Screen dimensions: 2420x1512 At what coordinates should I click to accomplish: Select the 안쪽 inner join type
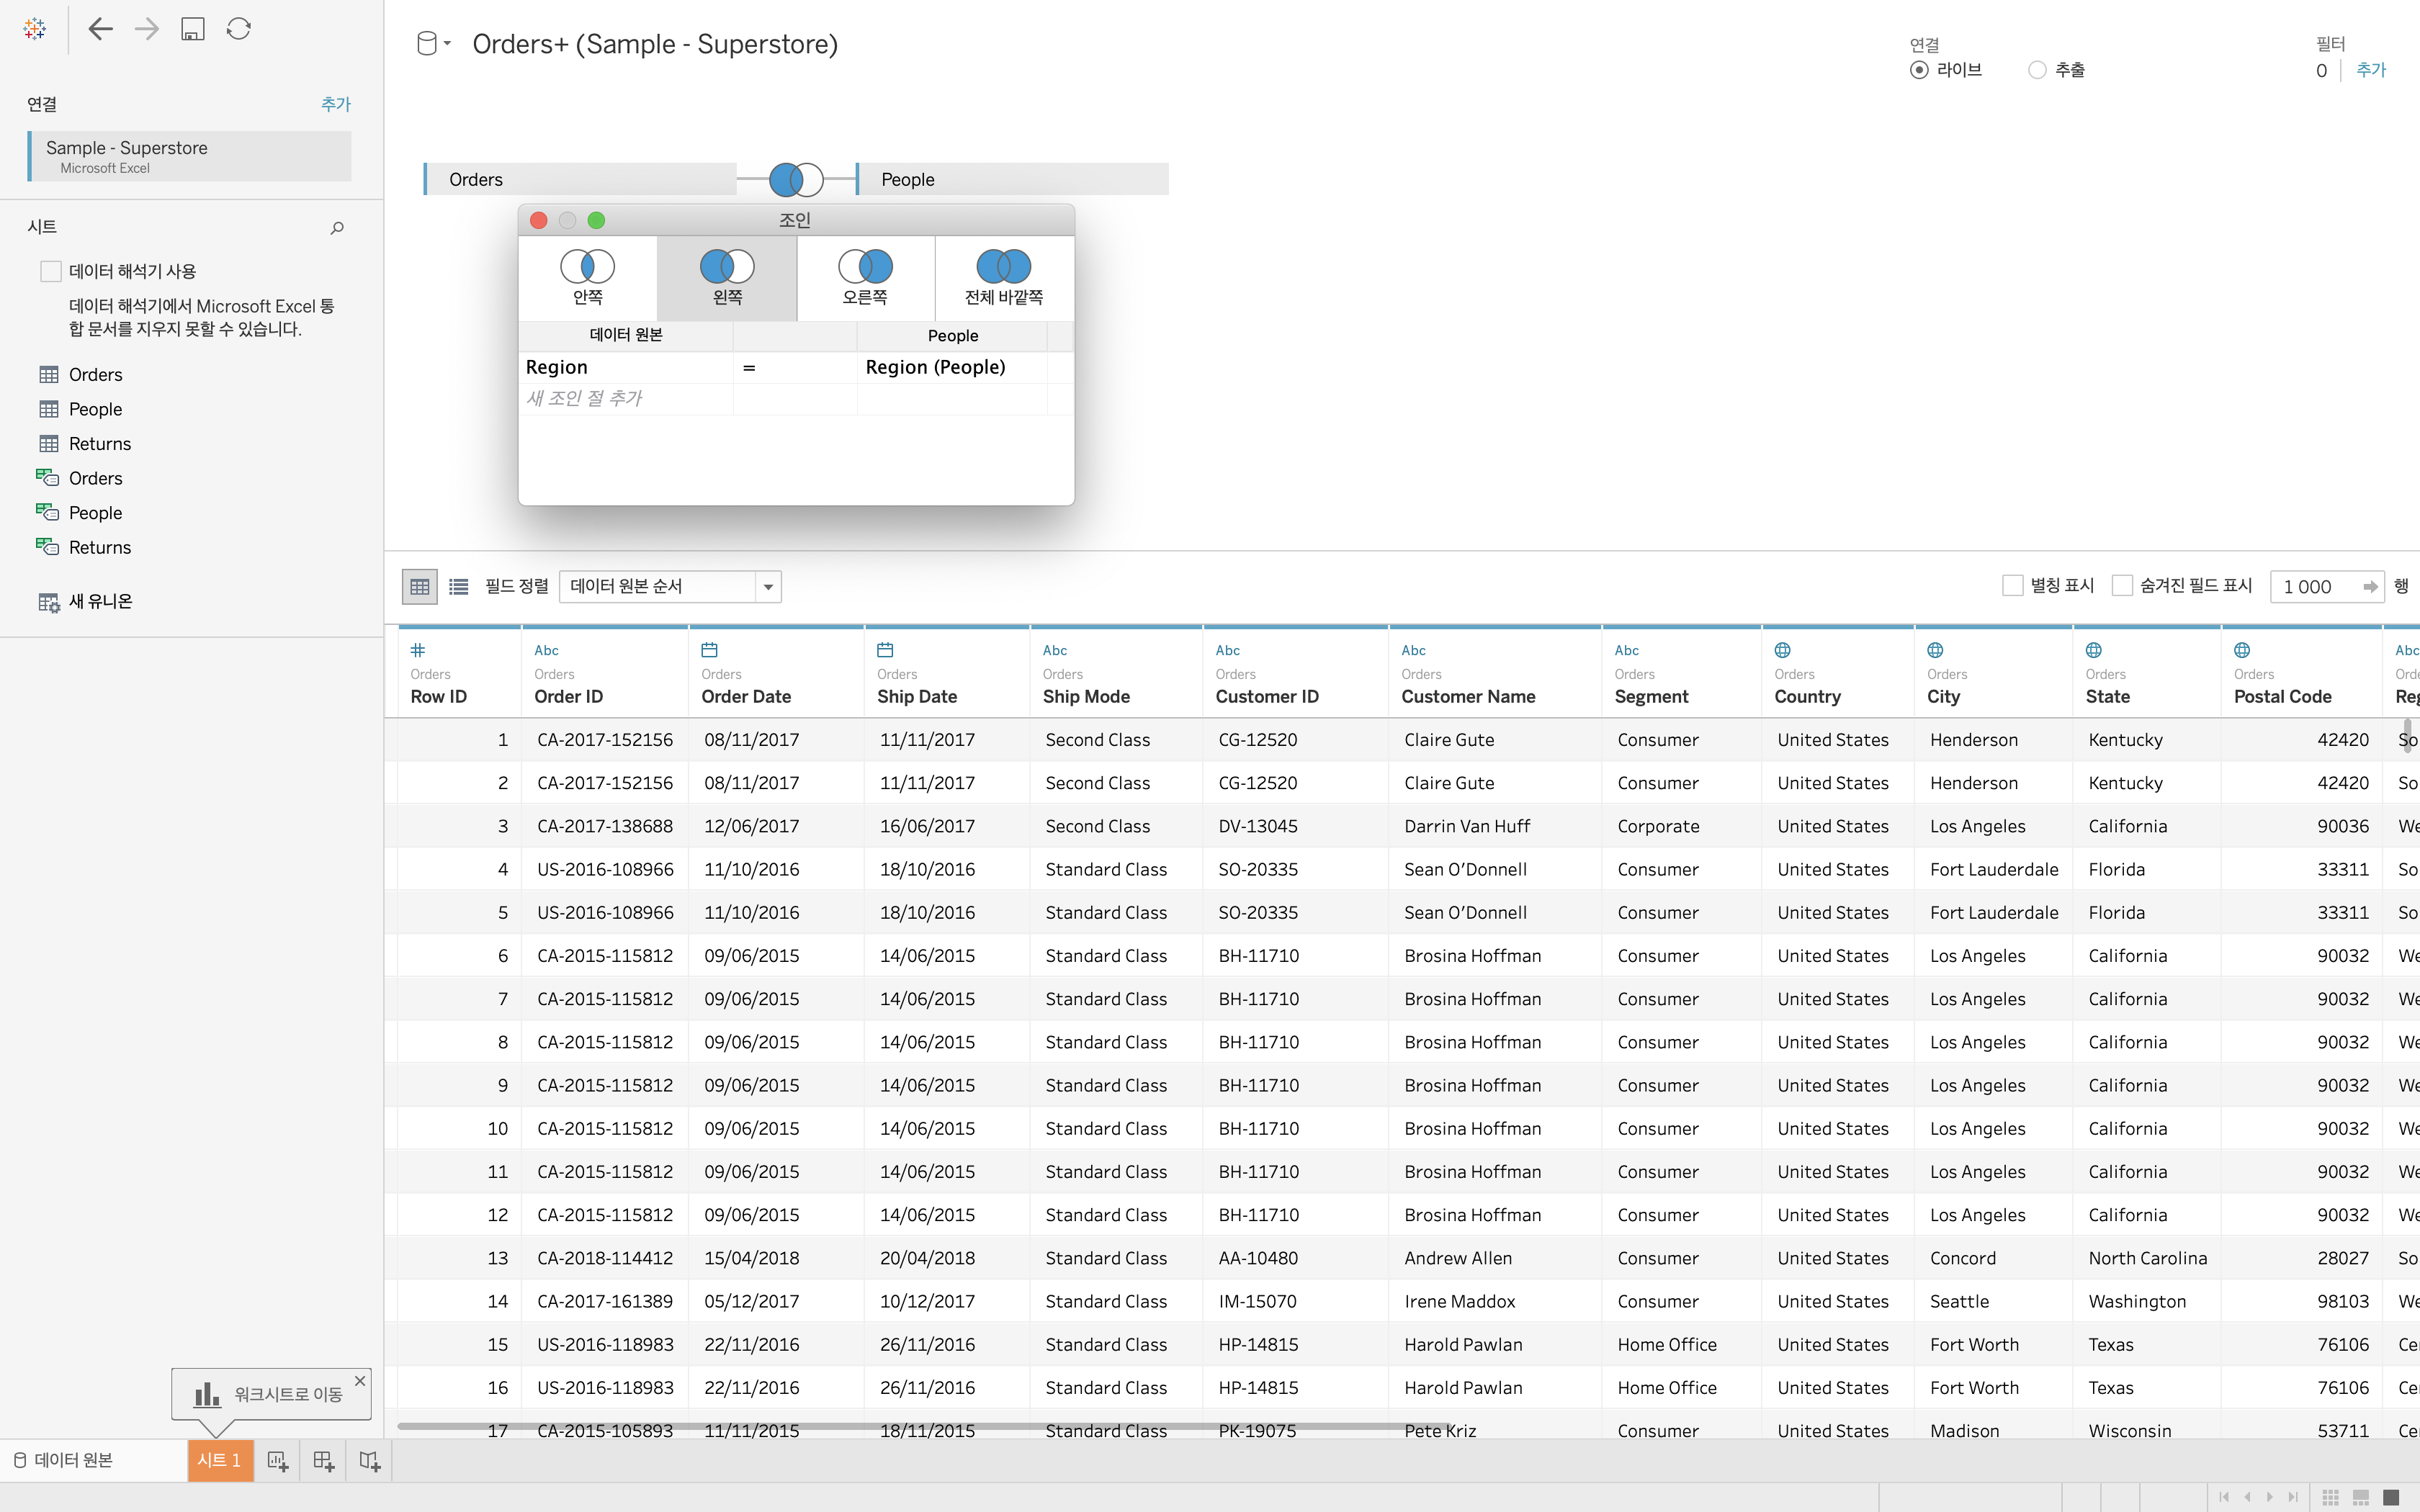click(x=587, y=278)
